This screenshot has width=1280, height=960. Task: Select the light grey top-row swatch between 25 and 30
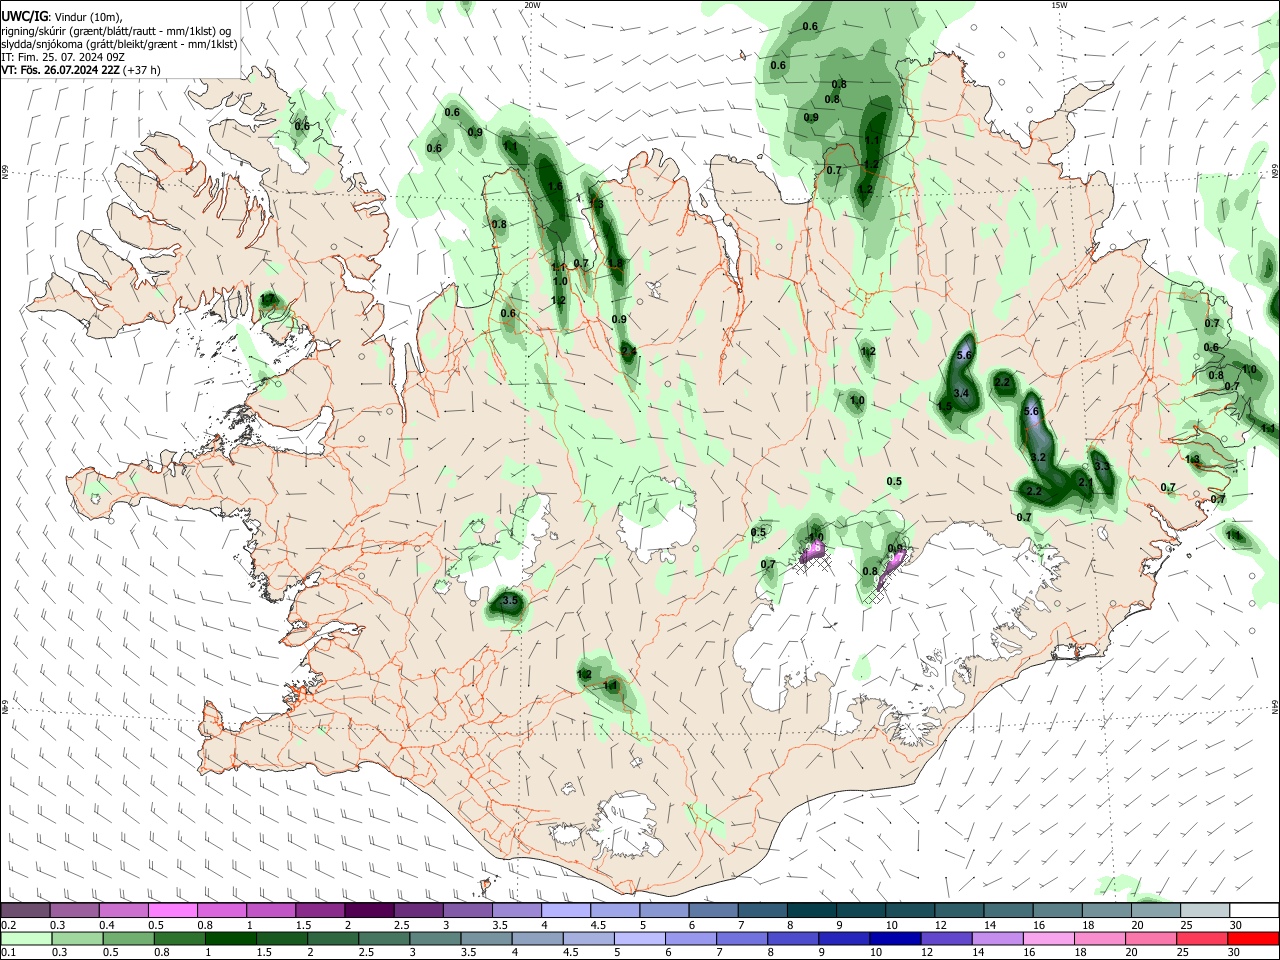click(1205, 911)
